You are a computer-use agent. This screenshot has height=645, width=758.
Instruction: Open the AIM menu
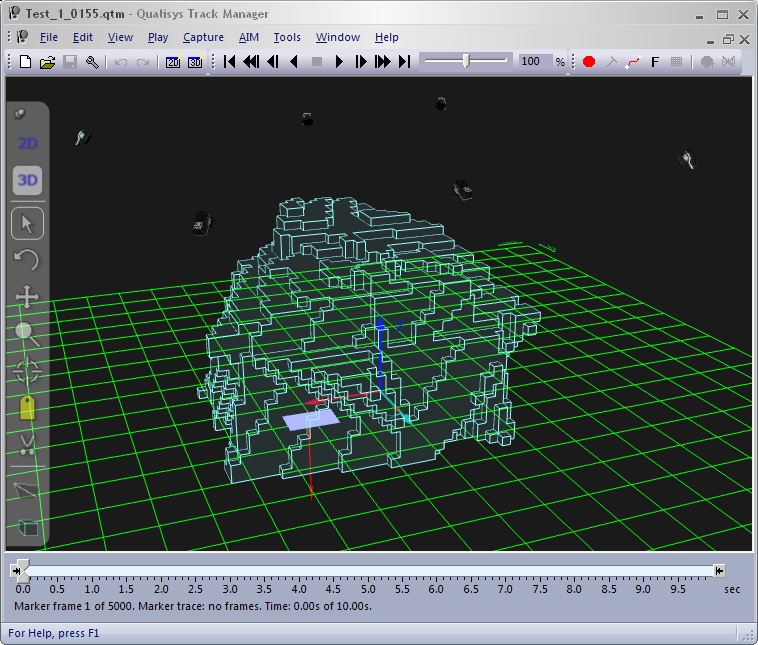click(x=249, y=37)
